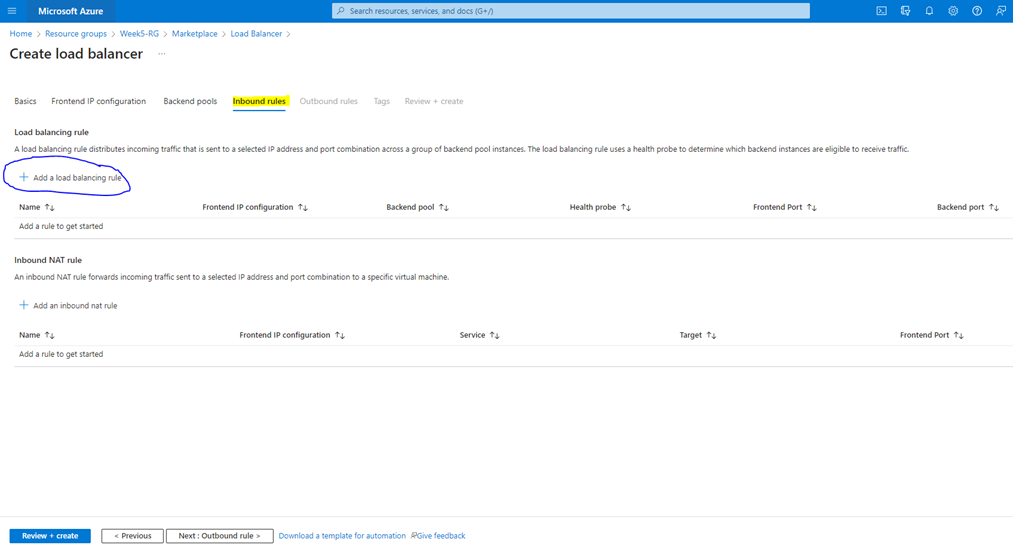The width and height of the screenshot is (1013, 551).
Task: Open the feedback icon in top bar
Action: [1001, 11]
